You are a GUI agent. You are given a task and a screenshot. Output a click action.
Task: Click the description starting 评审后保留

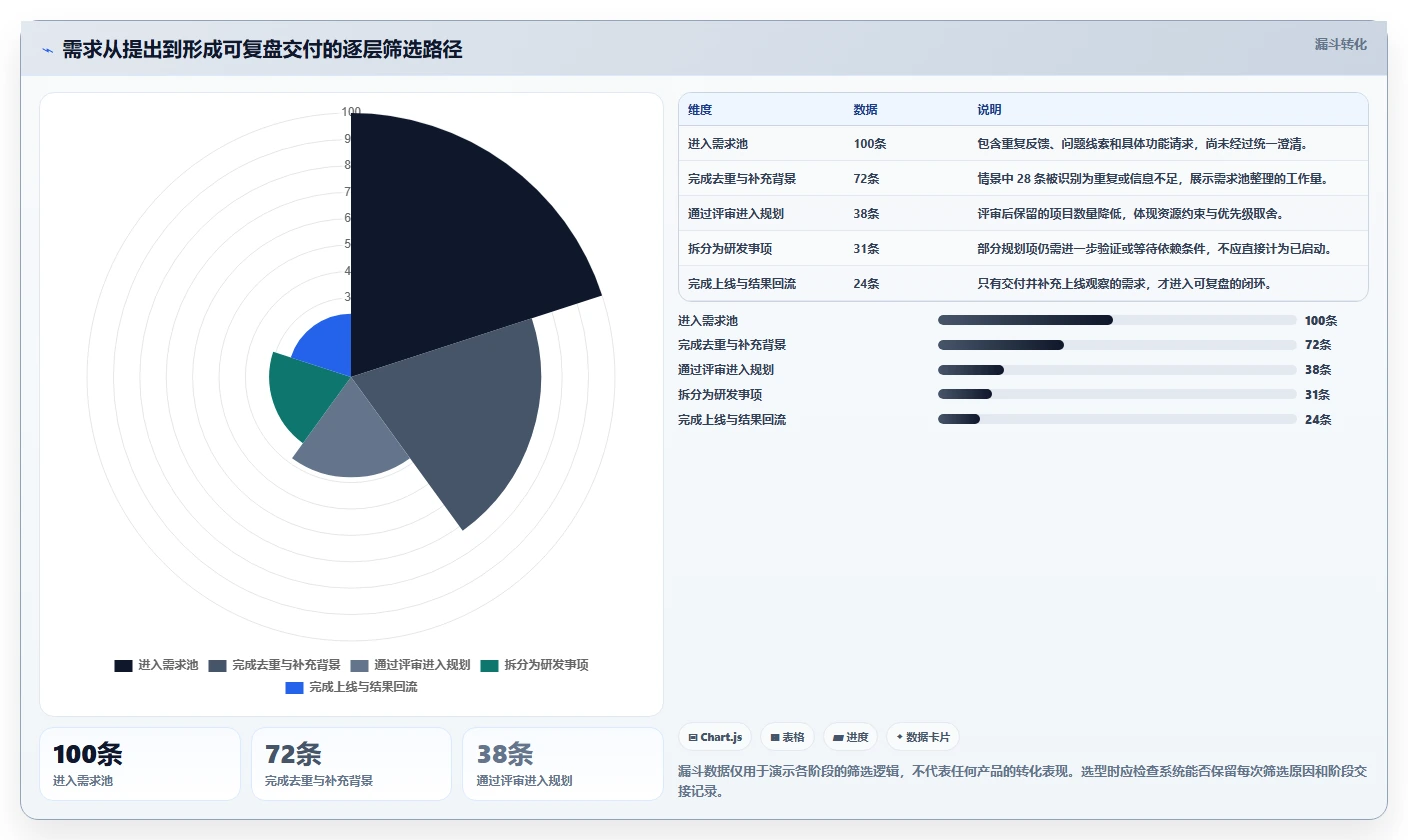[x=1130, y=214]
